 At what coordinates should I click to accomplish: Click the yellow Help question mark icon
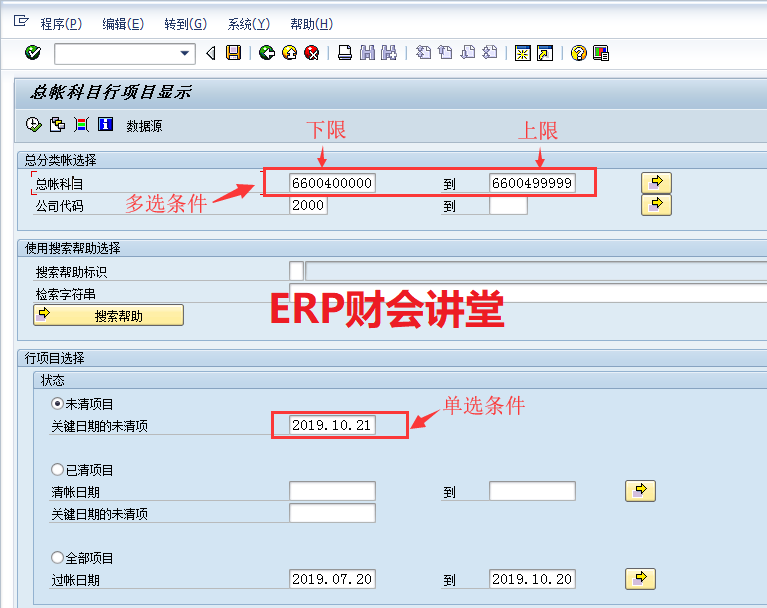tap(578, 53)
